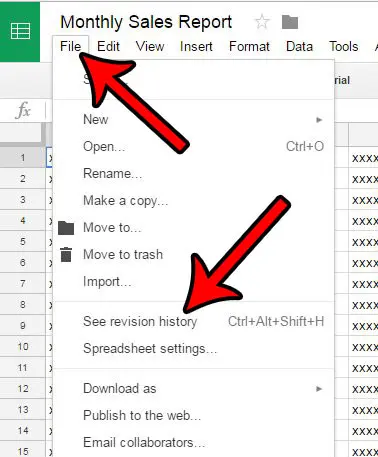
Task: Click the xxxx cell in row 14
Action: tap(364, 431)
